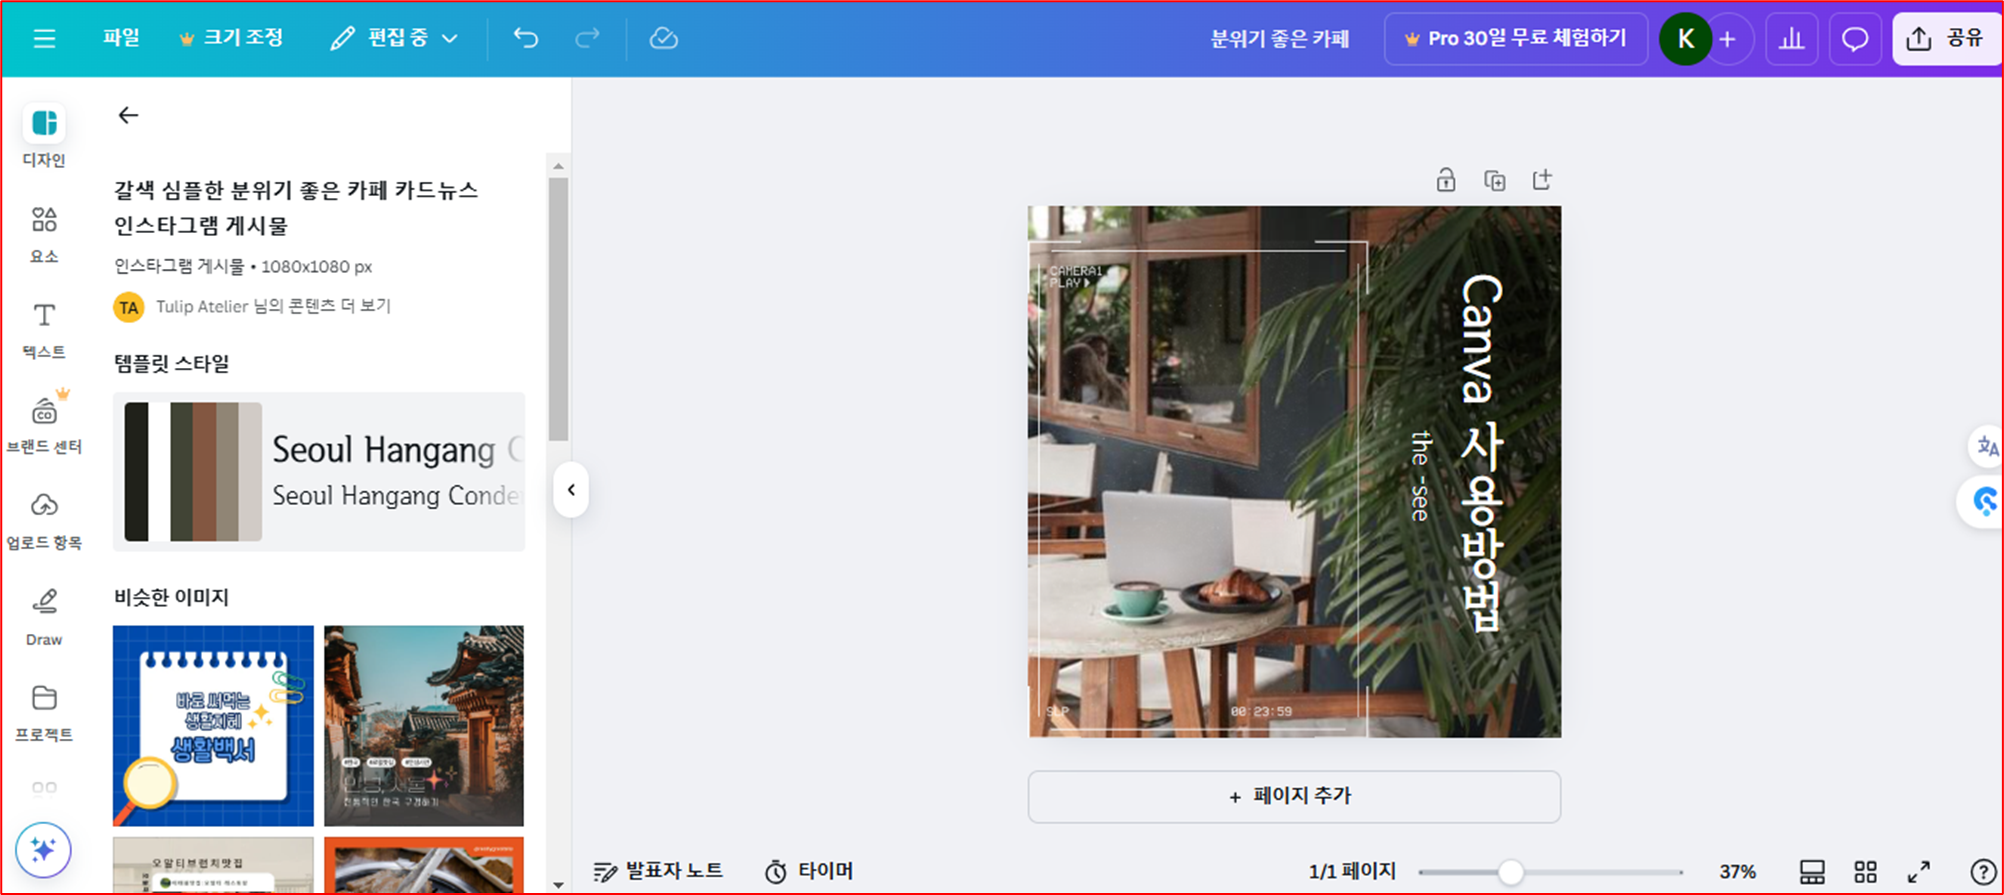Open the 타이머 timer
The image size is (2004, 895).
coord(809,871)
